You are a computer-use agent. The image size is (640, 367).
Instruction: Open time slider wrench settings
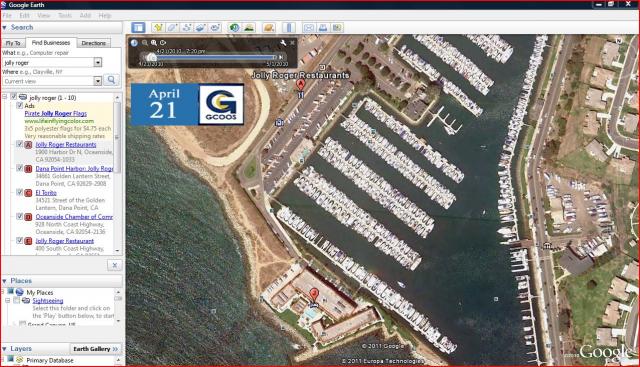(283, 42)
